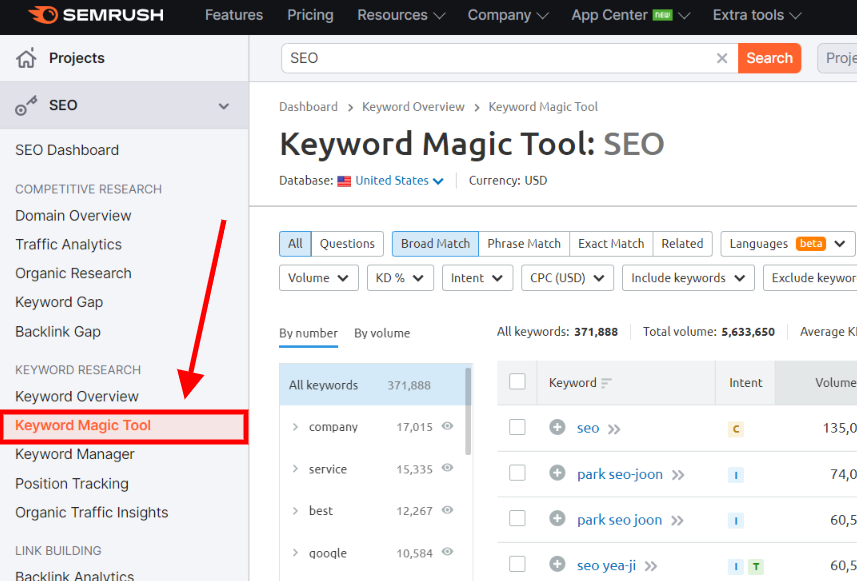Viewport: 857px width, 581px height.
Task: Open the CPC (USD) filter dropdown
Action: coord(567,278)
